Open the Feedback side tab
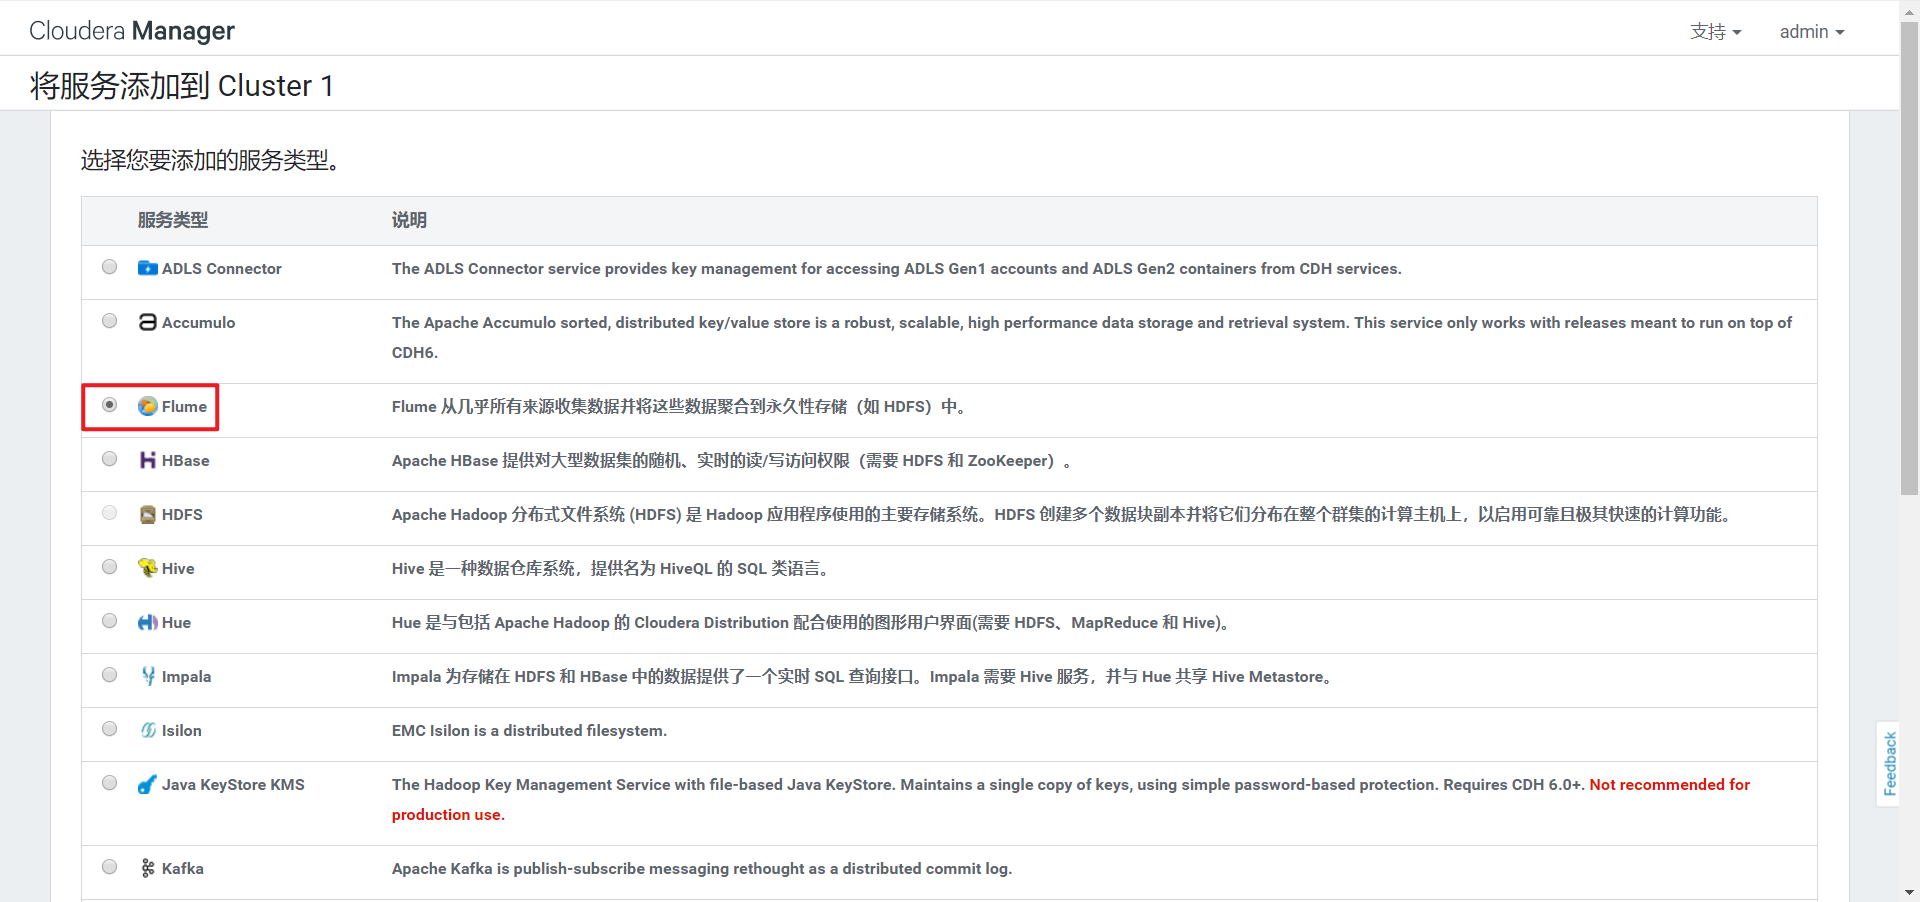Viewport: 1920px width, 902px height. click(1889, 764)
